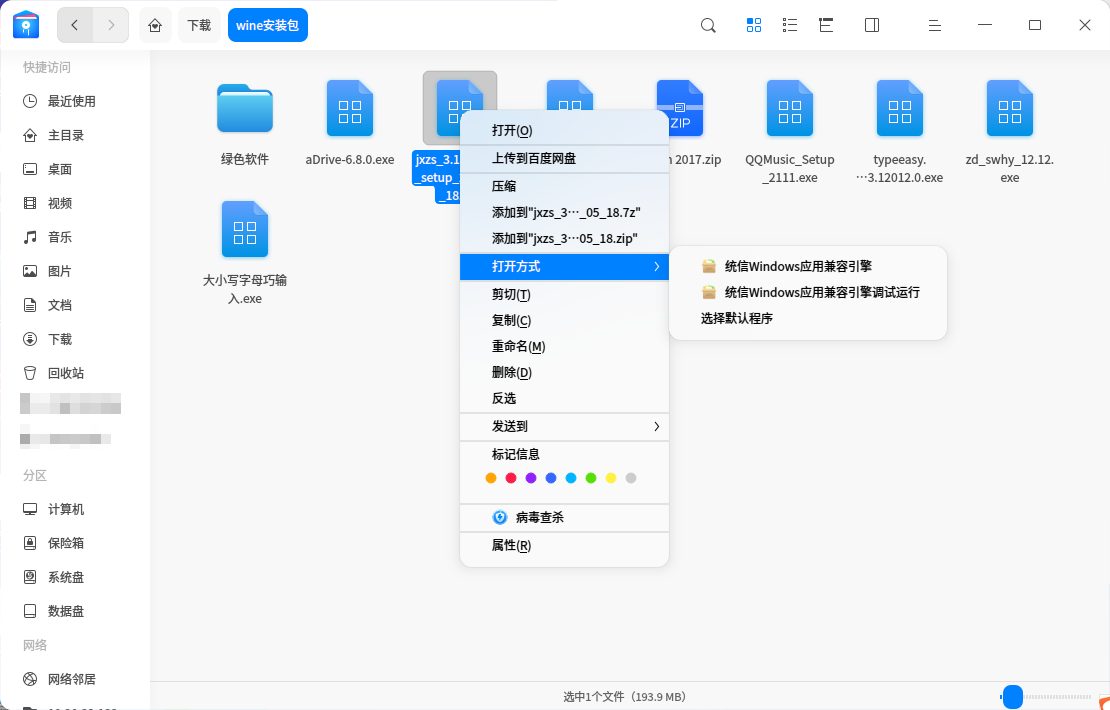Screen dimensions: 1110x710
Task: Choose add to 7z archive option
Action: click(x=564, y=212)
